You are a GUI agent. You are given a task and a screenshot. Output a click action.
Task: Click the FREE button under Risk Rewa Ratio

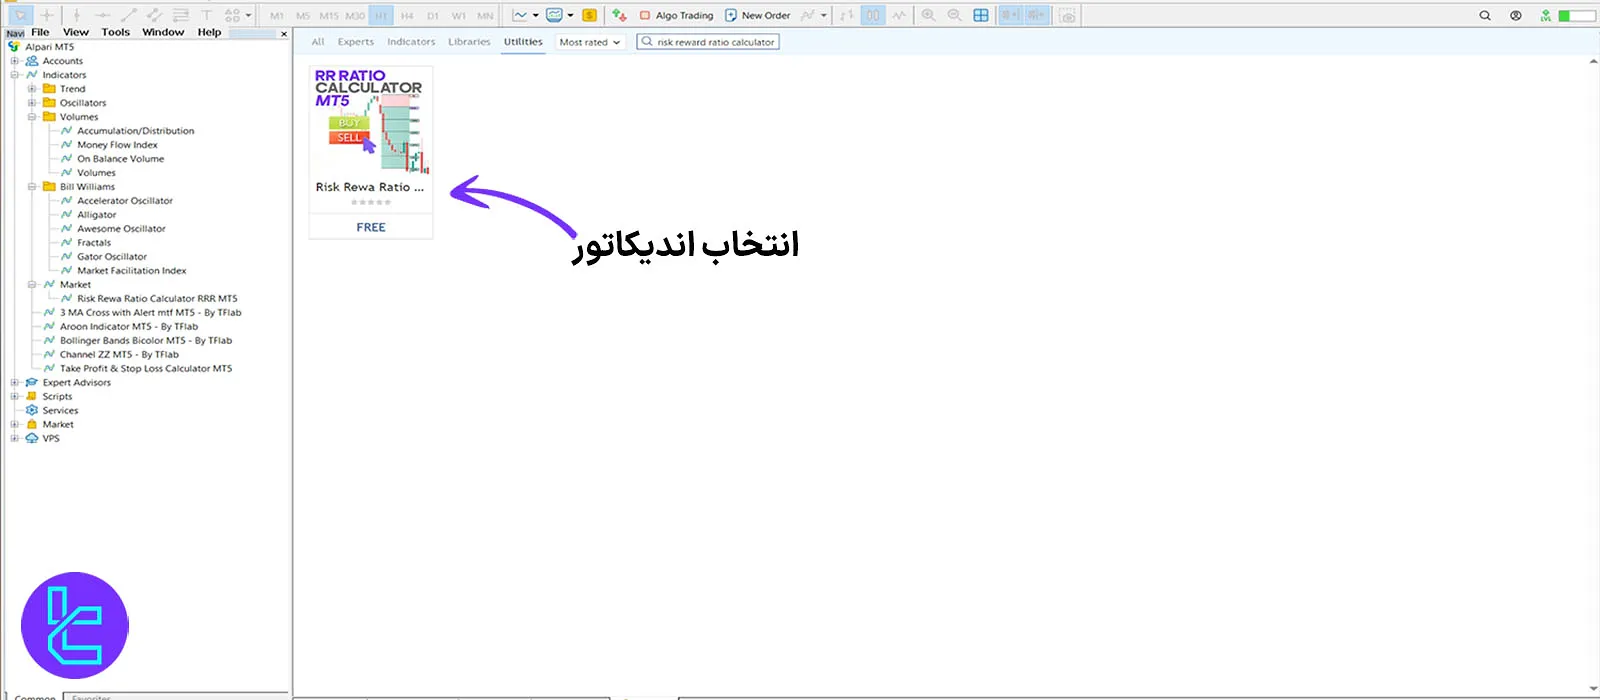[371, 227]
